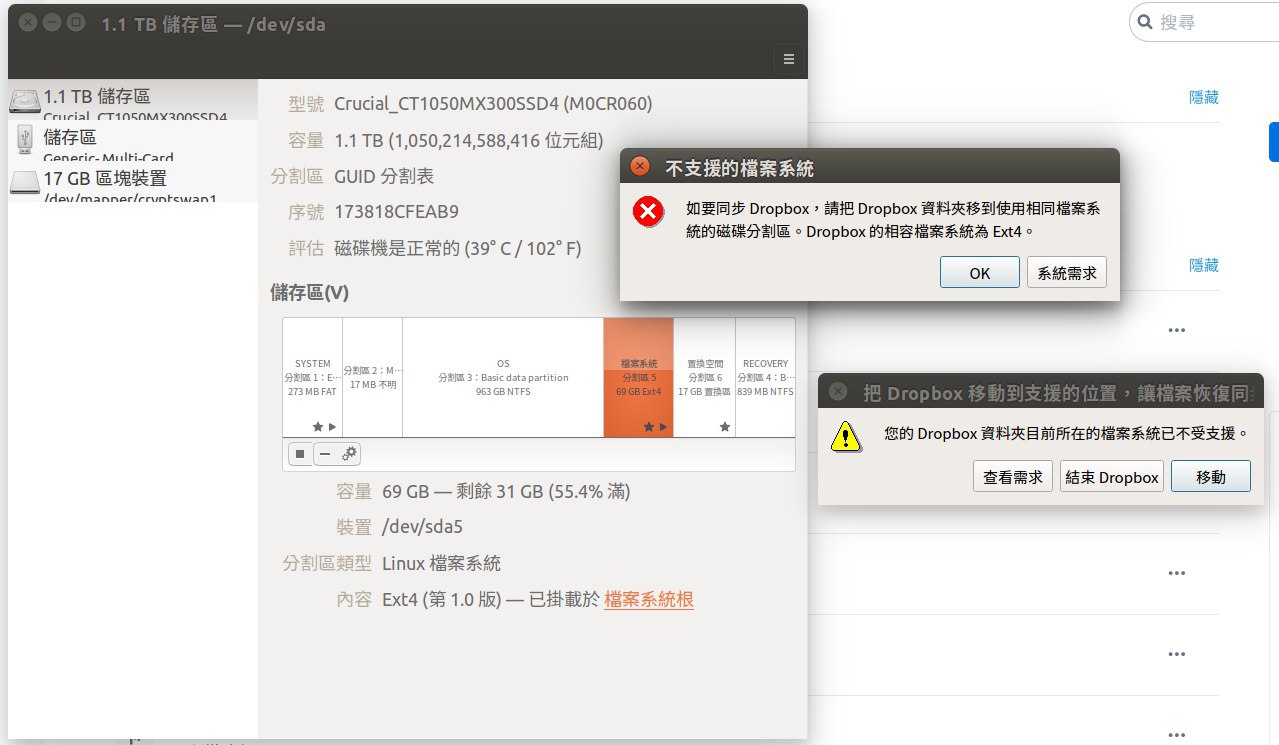
Task: Close the 不支援的檔案系統 error dialog
Action: tap(641, 166)
